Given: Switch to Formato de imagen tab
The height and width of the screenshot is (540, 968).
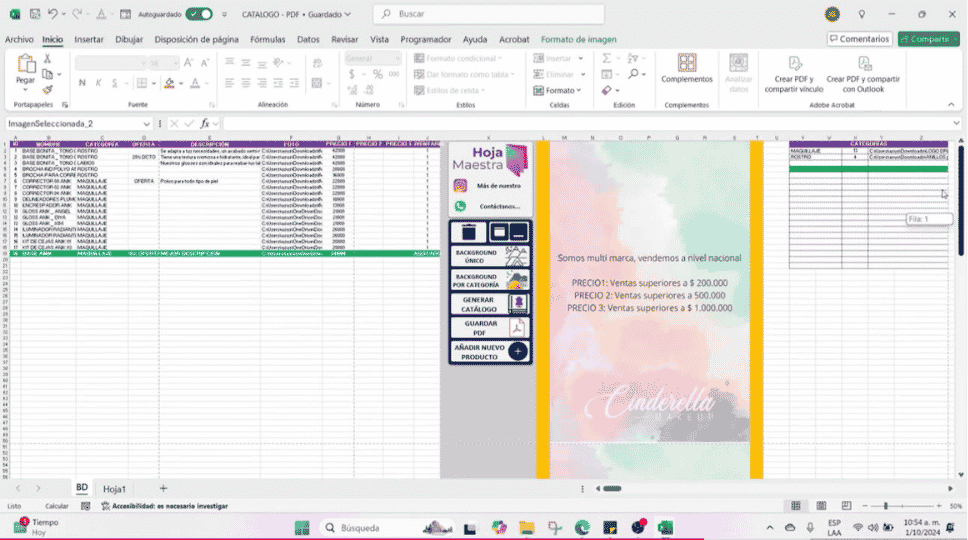Looking at the screenshot, I should (578, 39).
